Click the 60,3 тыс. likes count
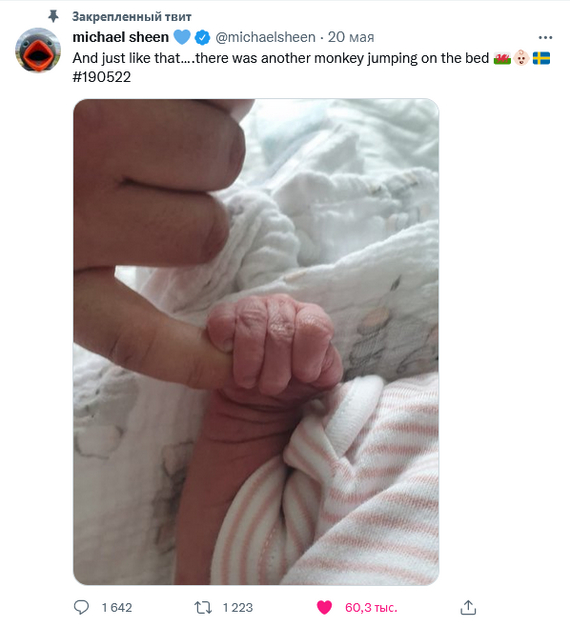This screenshot has height=627, width=570. 371,608
